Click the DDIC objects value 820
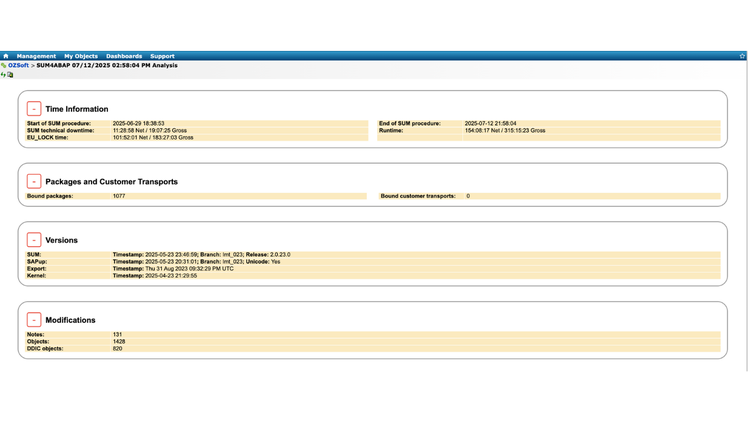Image resolution: width=750 pixels, height=422 pixels. [x=117, y=348]
